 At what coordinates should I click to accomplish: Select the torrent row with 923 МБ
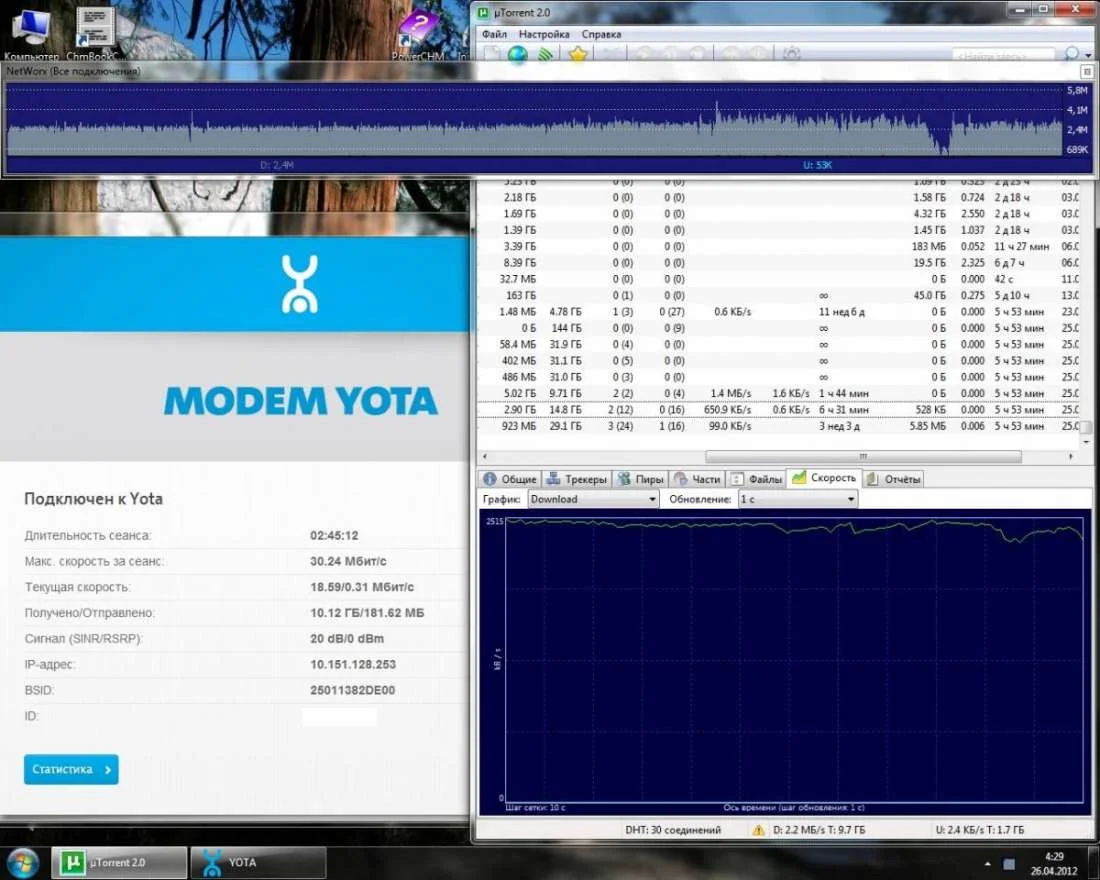[x=779, y=426]
